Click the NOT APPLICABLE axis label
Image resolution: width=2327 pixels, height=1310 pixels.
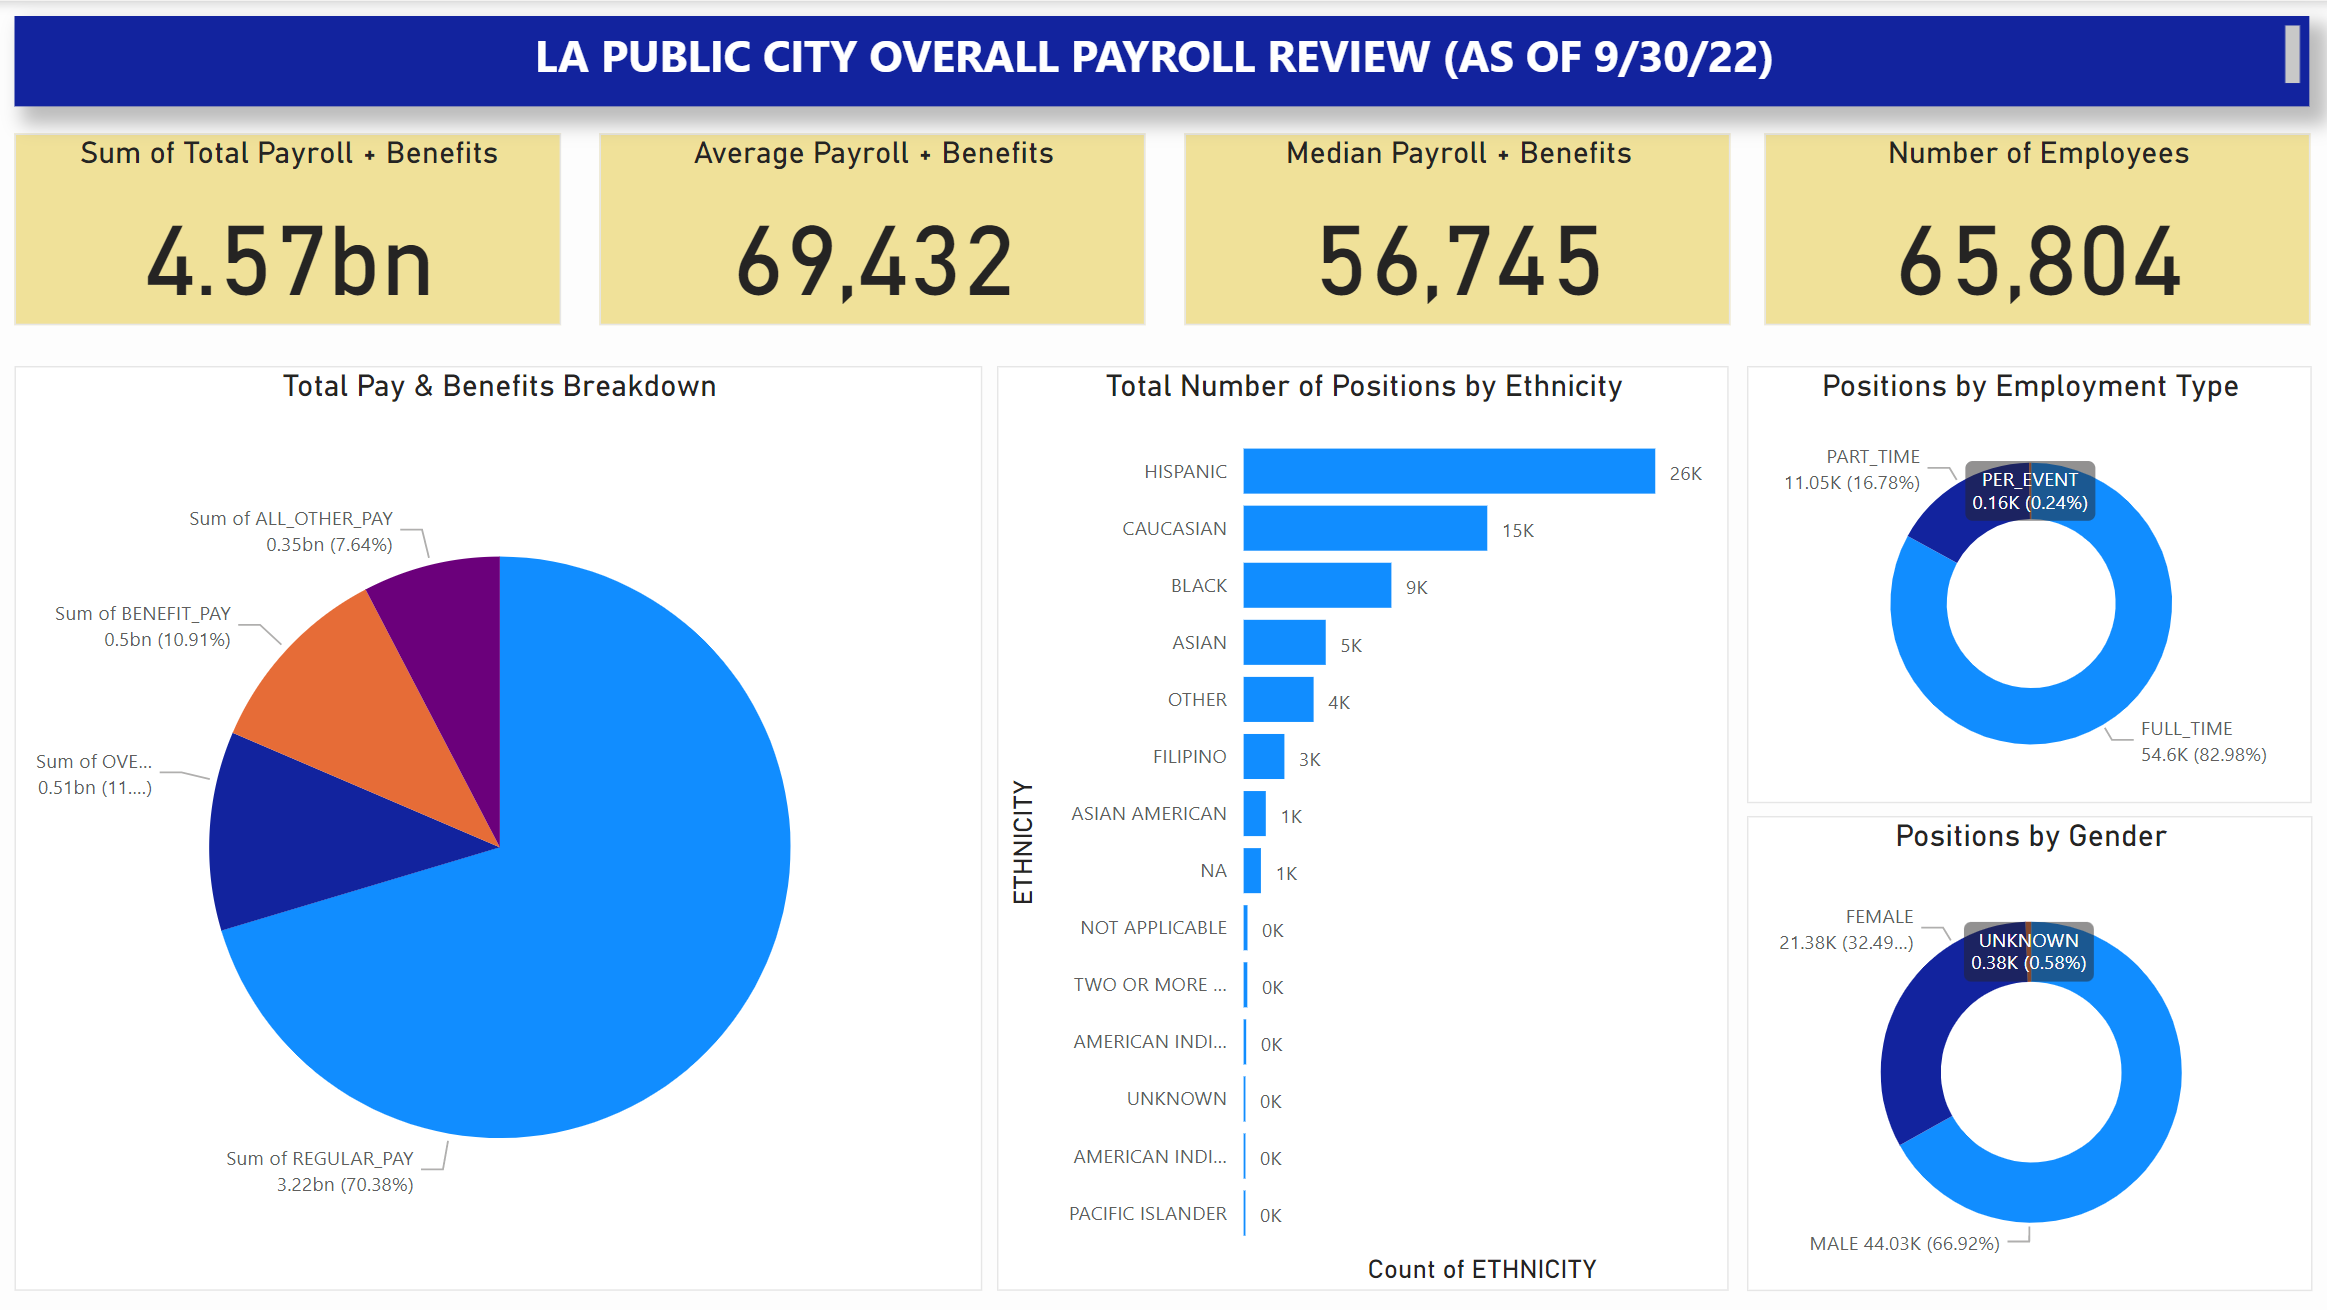1153,927
